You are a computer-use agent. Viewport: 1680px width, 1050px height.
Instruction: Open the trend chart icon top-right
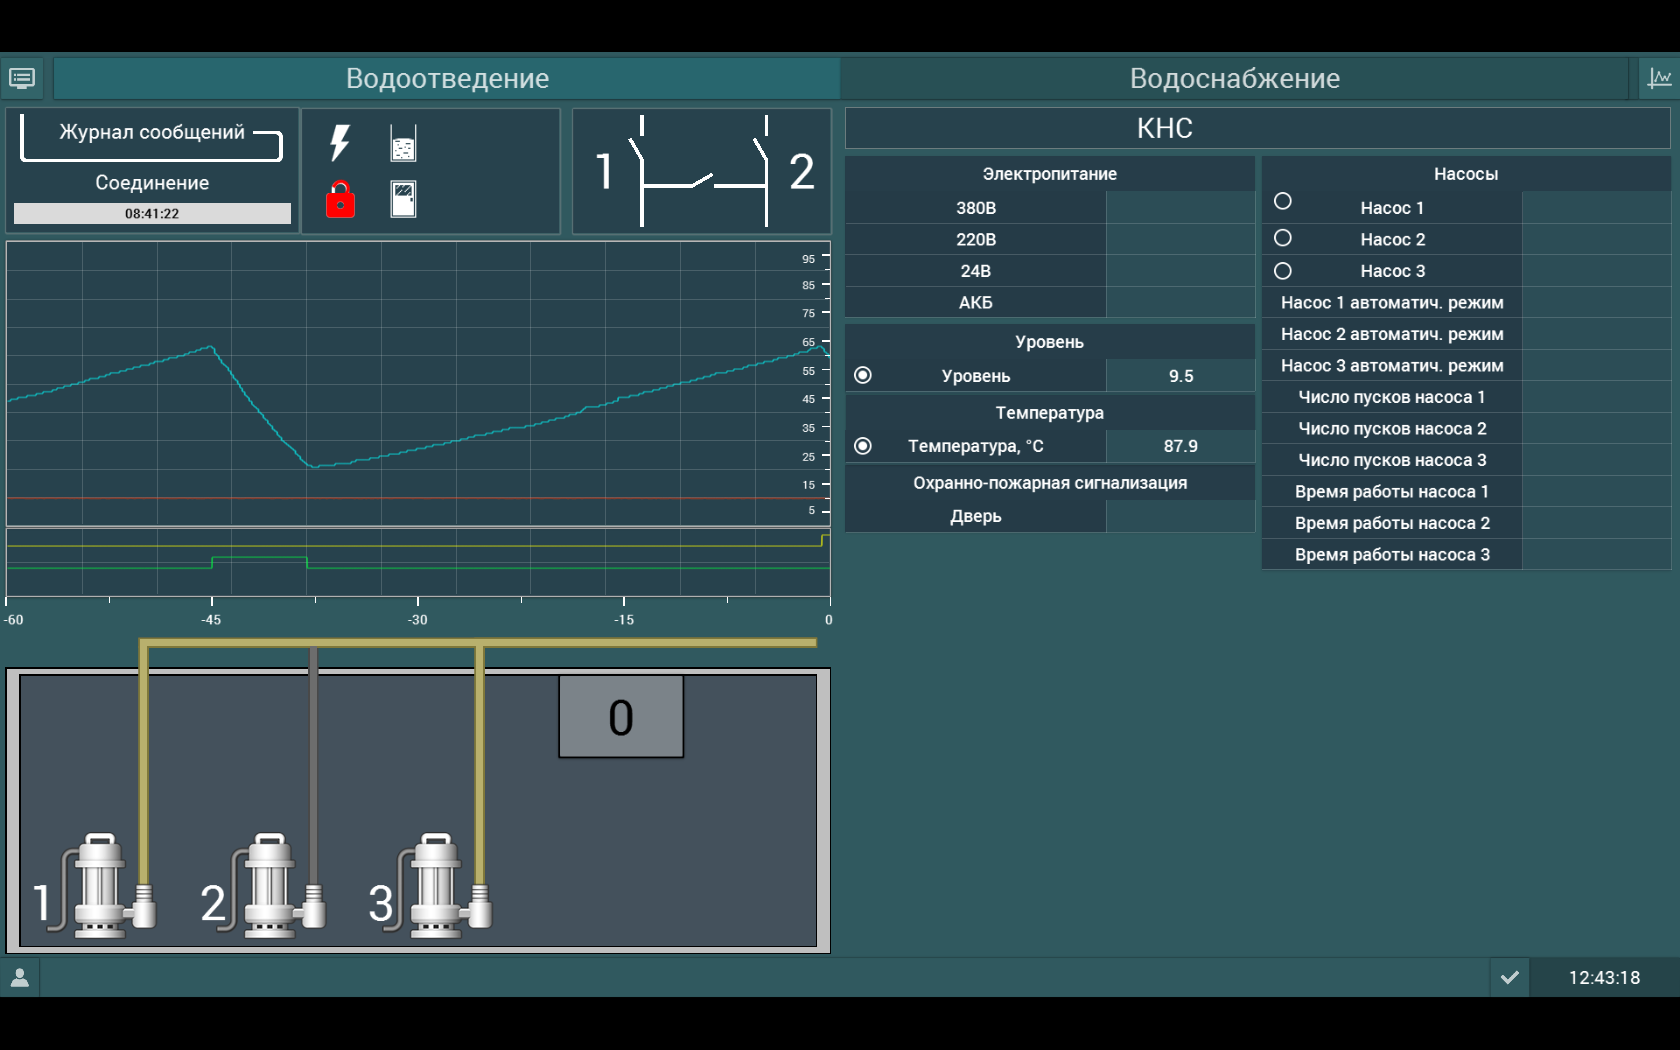(1659, 78)
